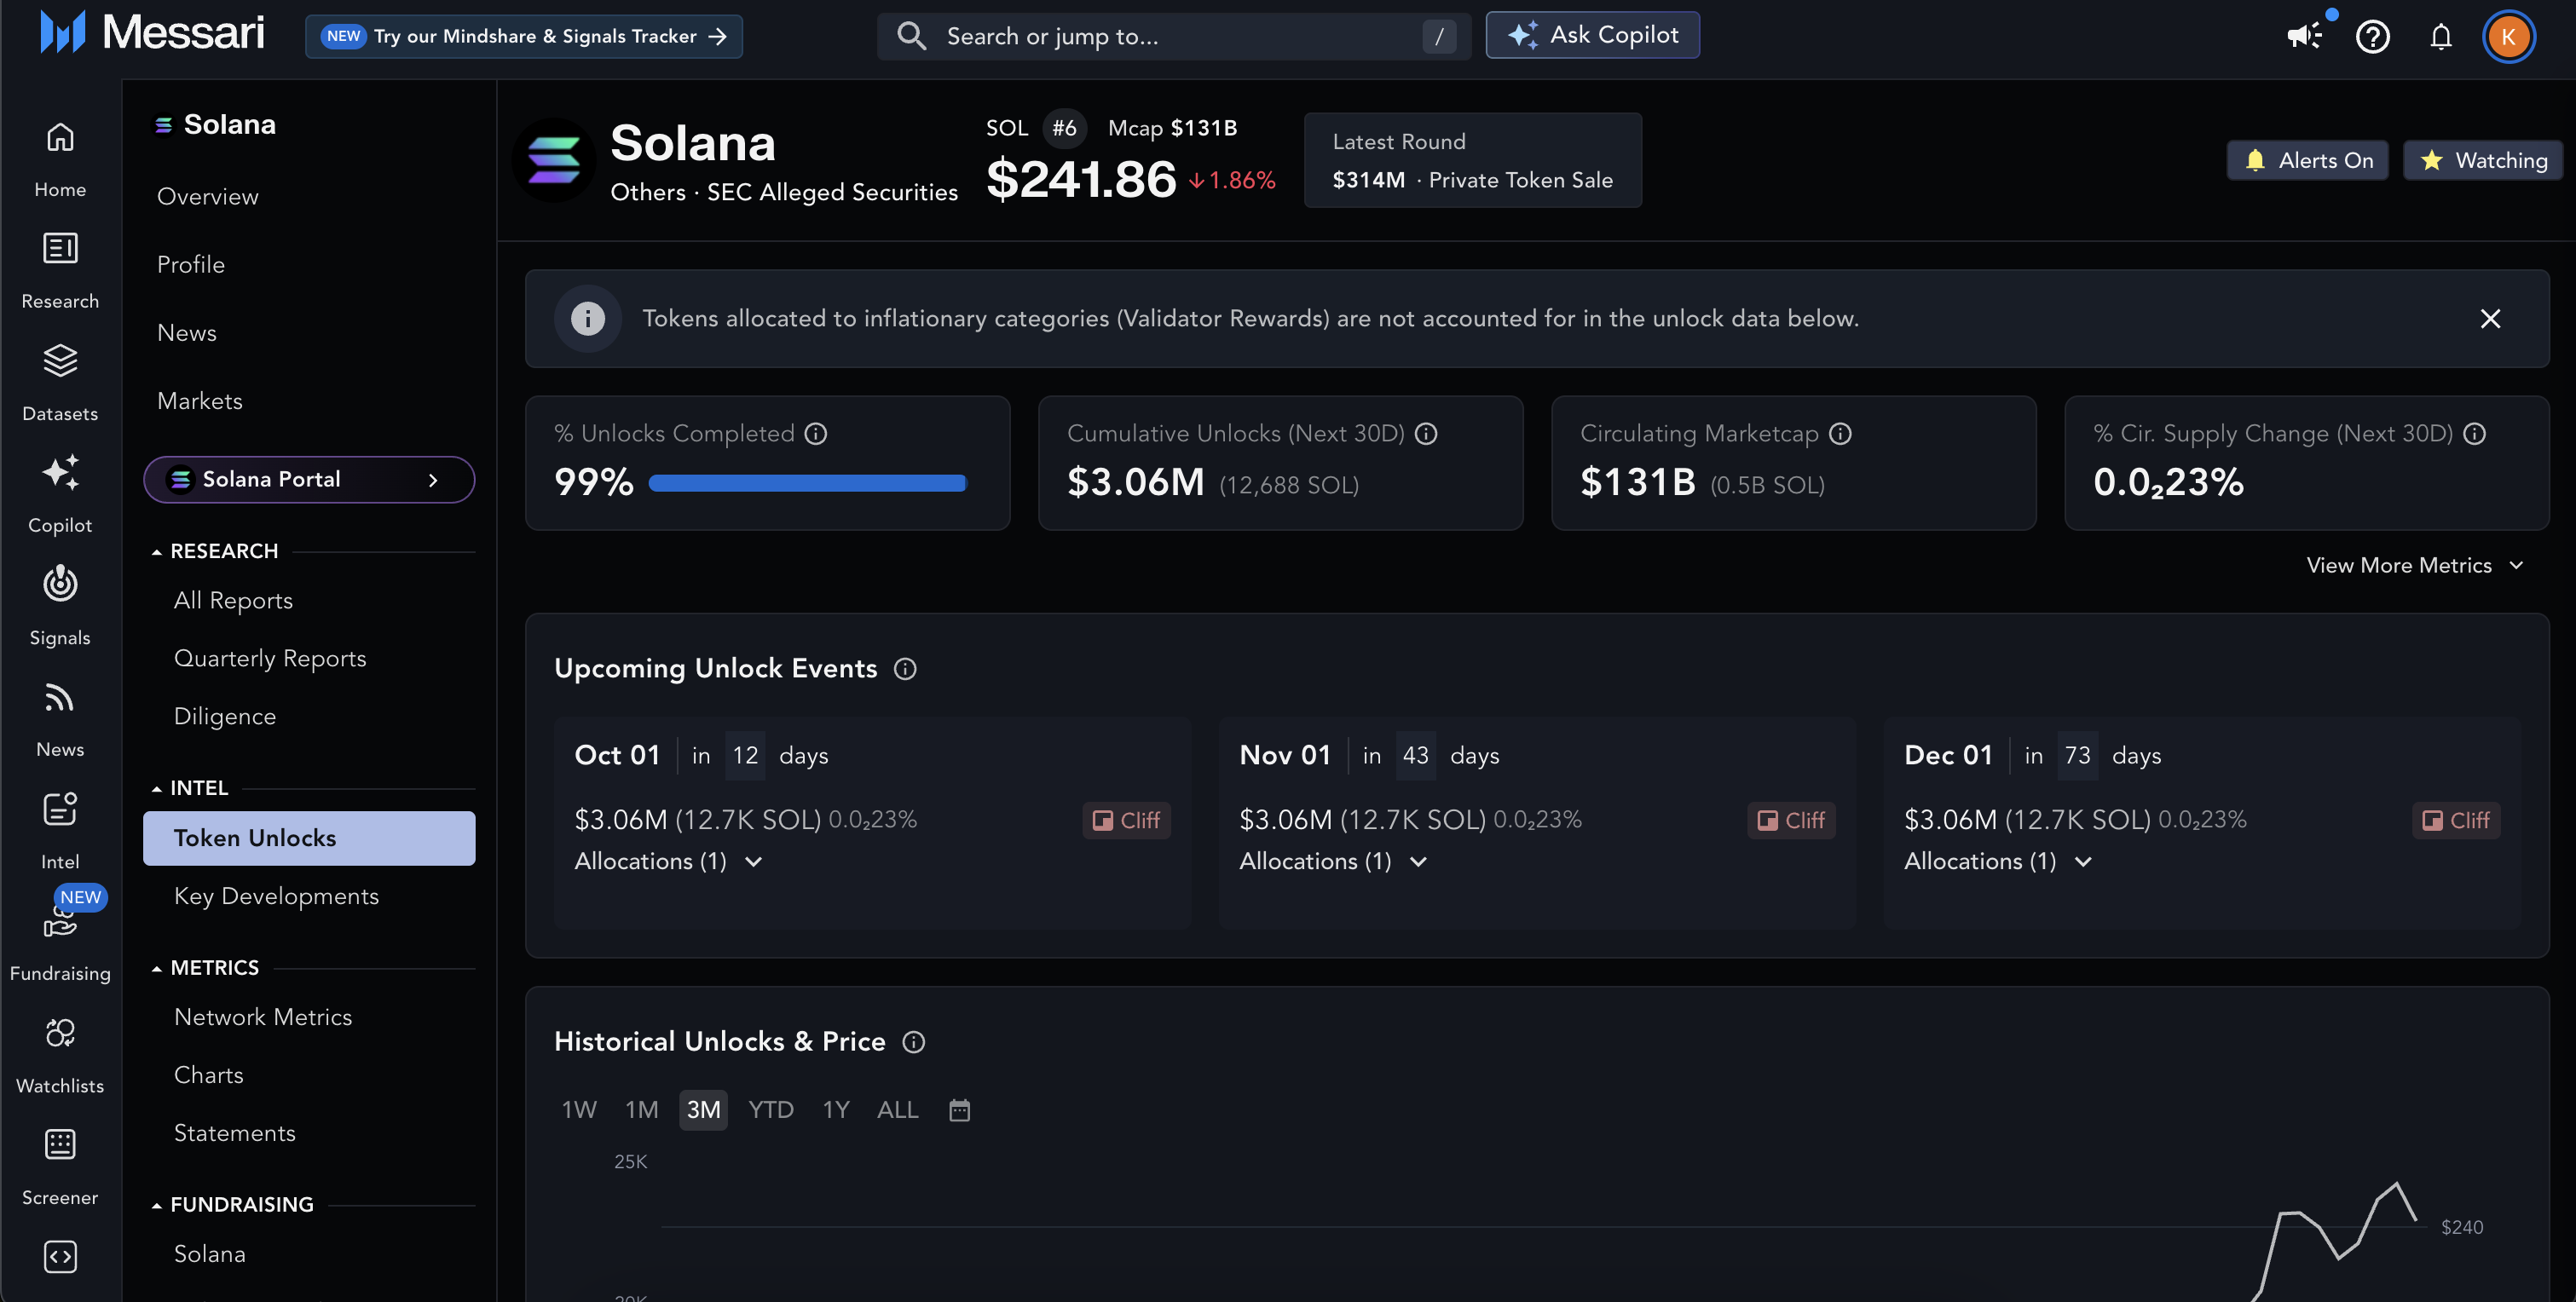Screen dimensions: 2576x1302
Task: Expand View More Metrics
Action: (x=2414, y=566)
